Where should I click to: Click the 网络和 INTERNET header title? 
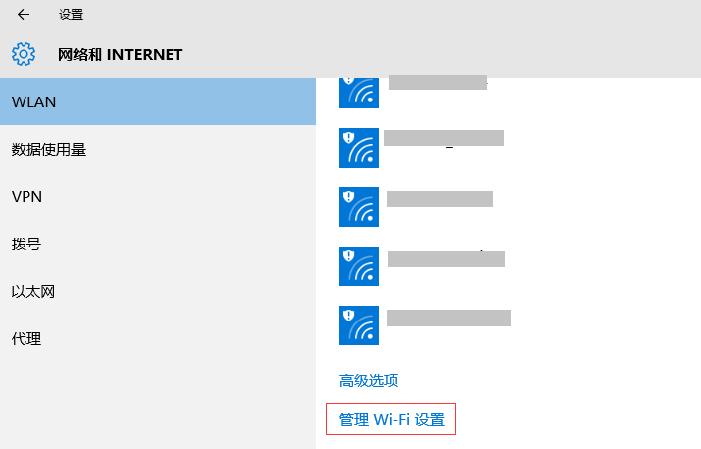coord(120,54)
